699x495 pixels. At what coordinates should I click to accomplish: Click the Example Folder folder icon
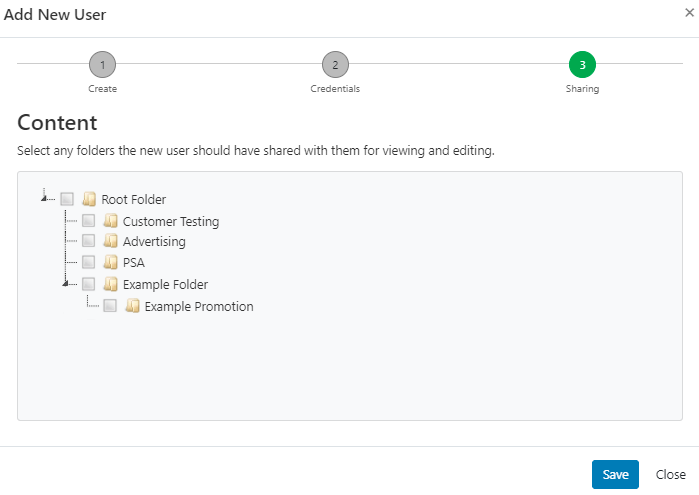[x=110, y=284]
